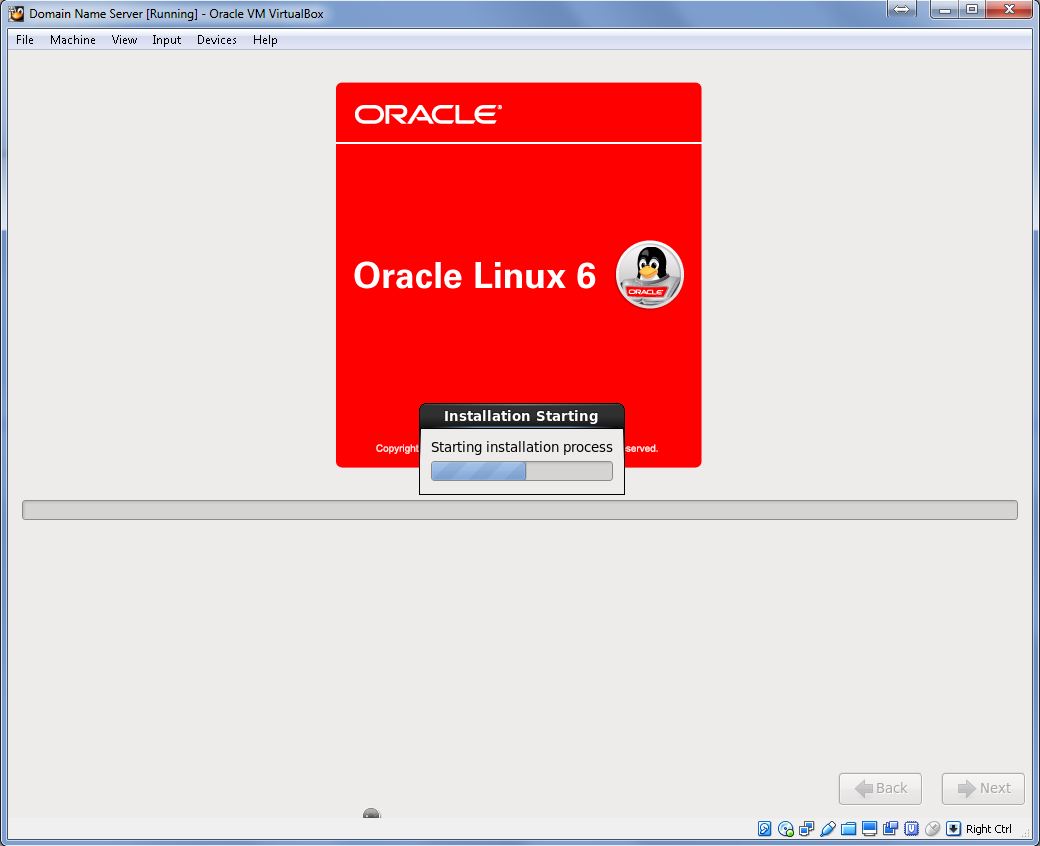Click the overall installation progress bar
The image size is (1040, 846).
coord(519,510)
